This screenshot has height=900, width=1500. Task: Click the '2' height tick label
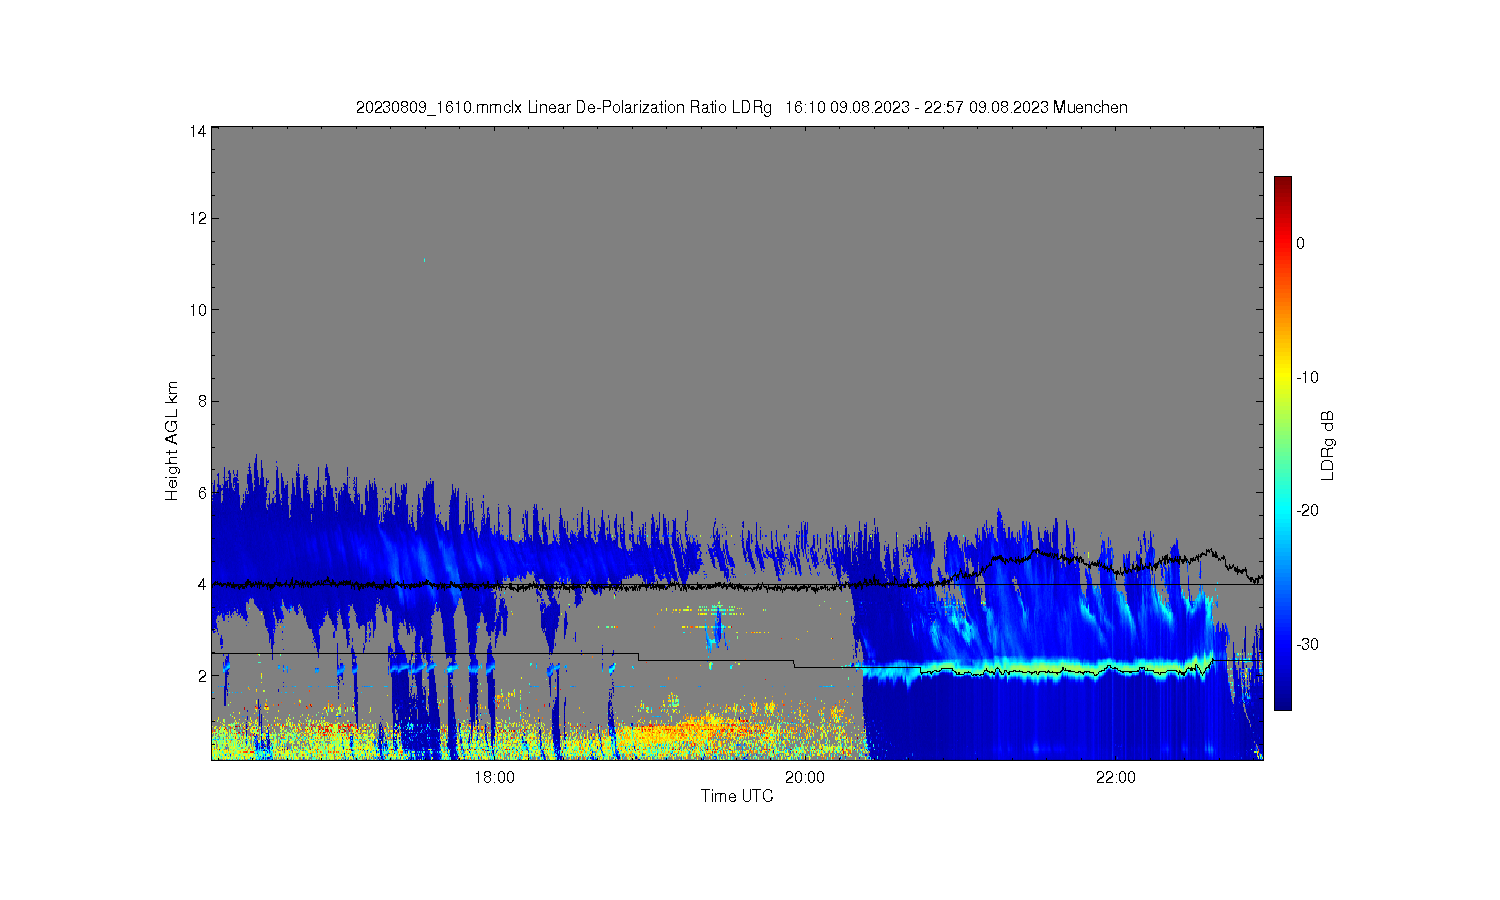202,676
